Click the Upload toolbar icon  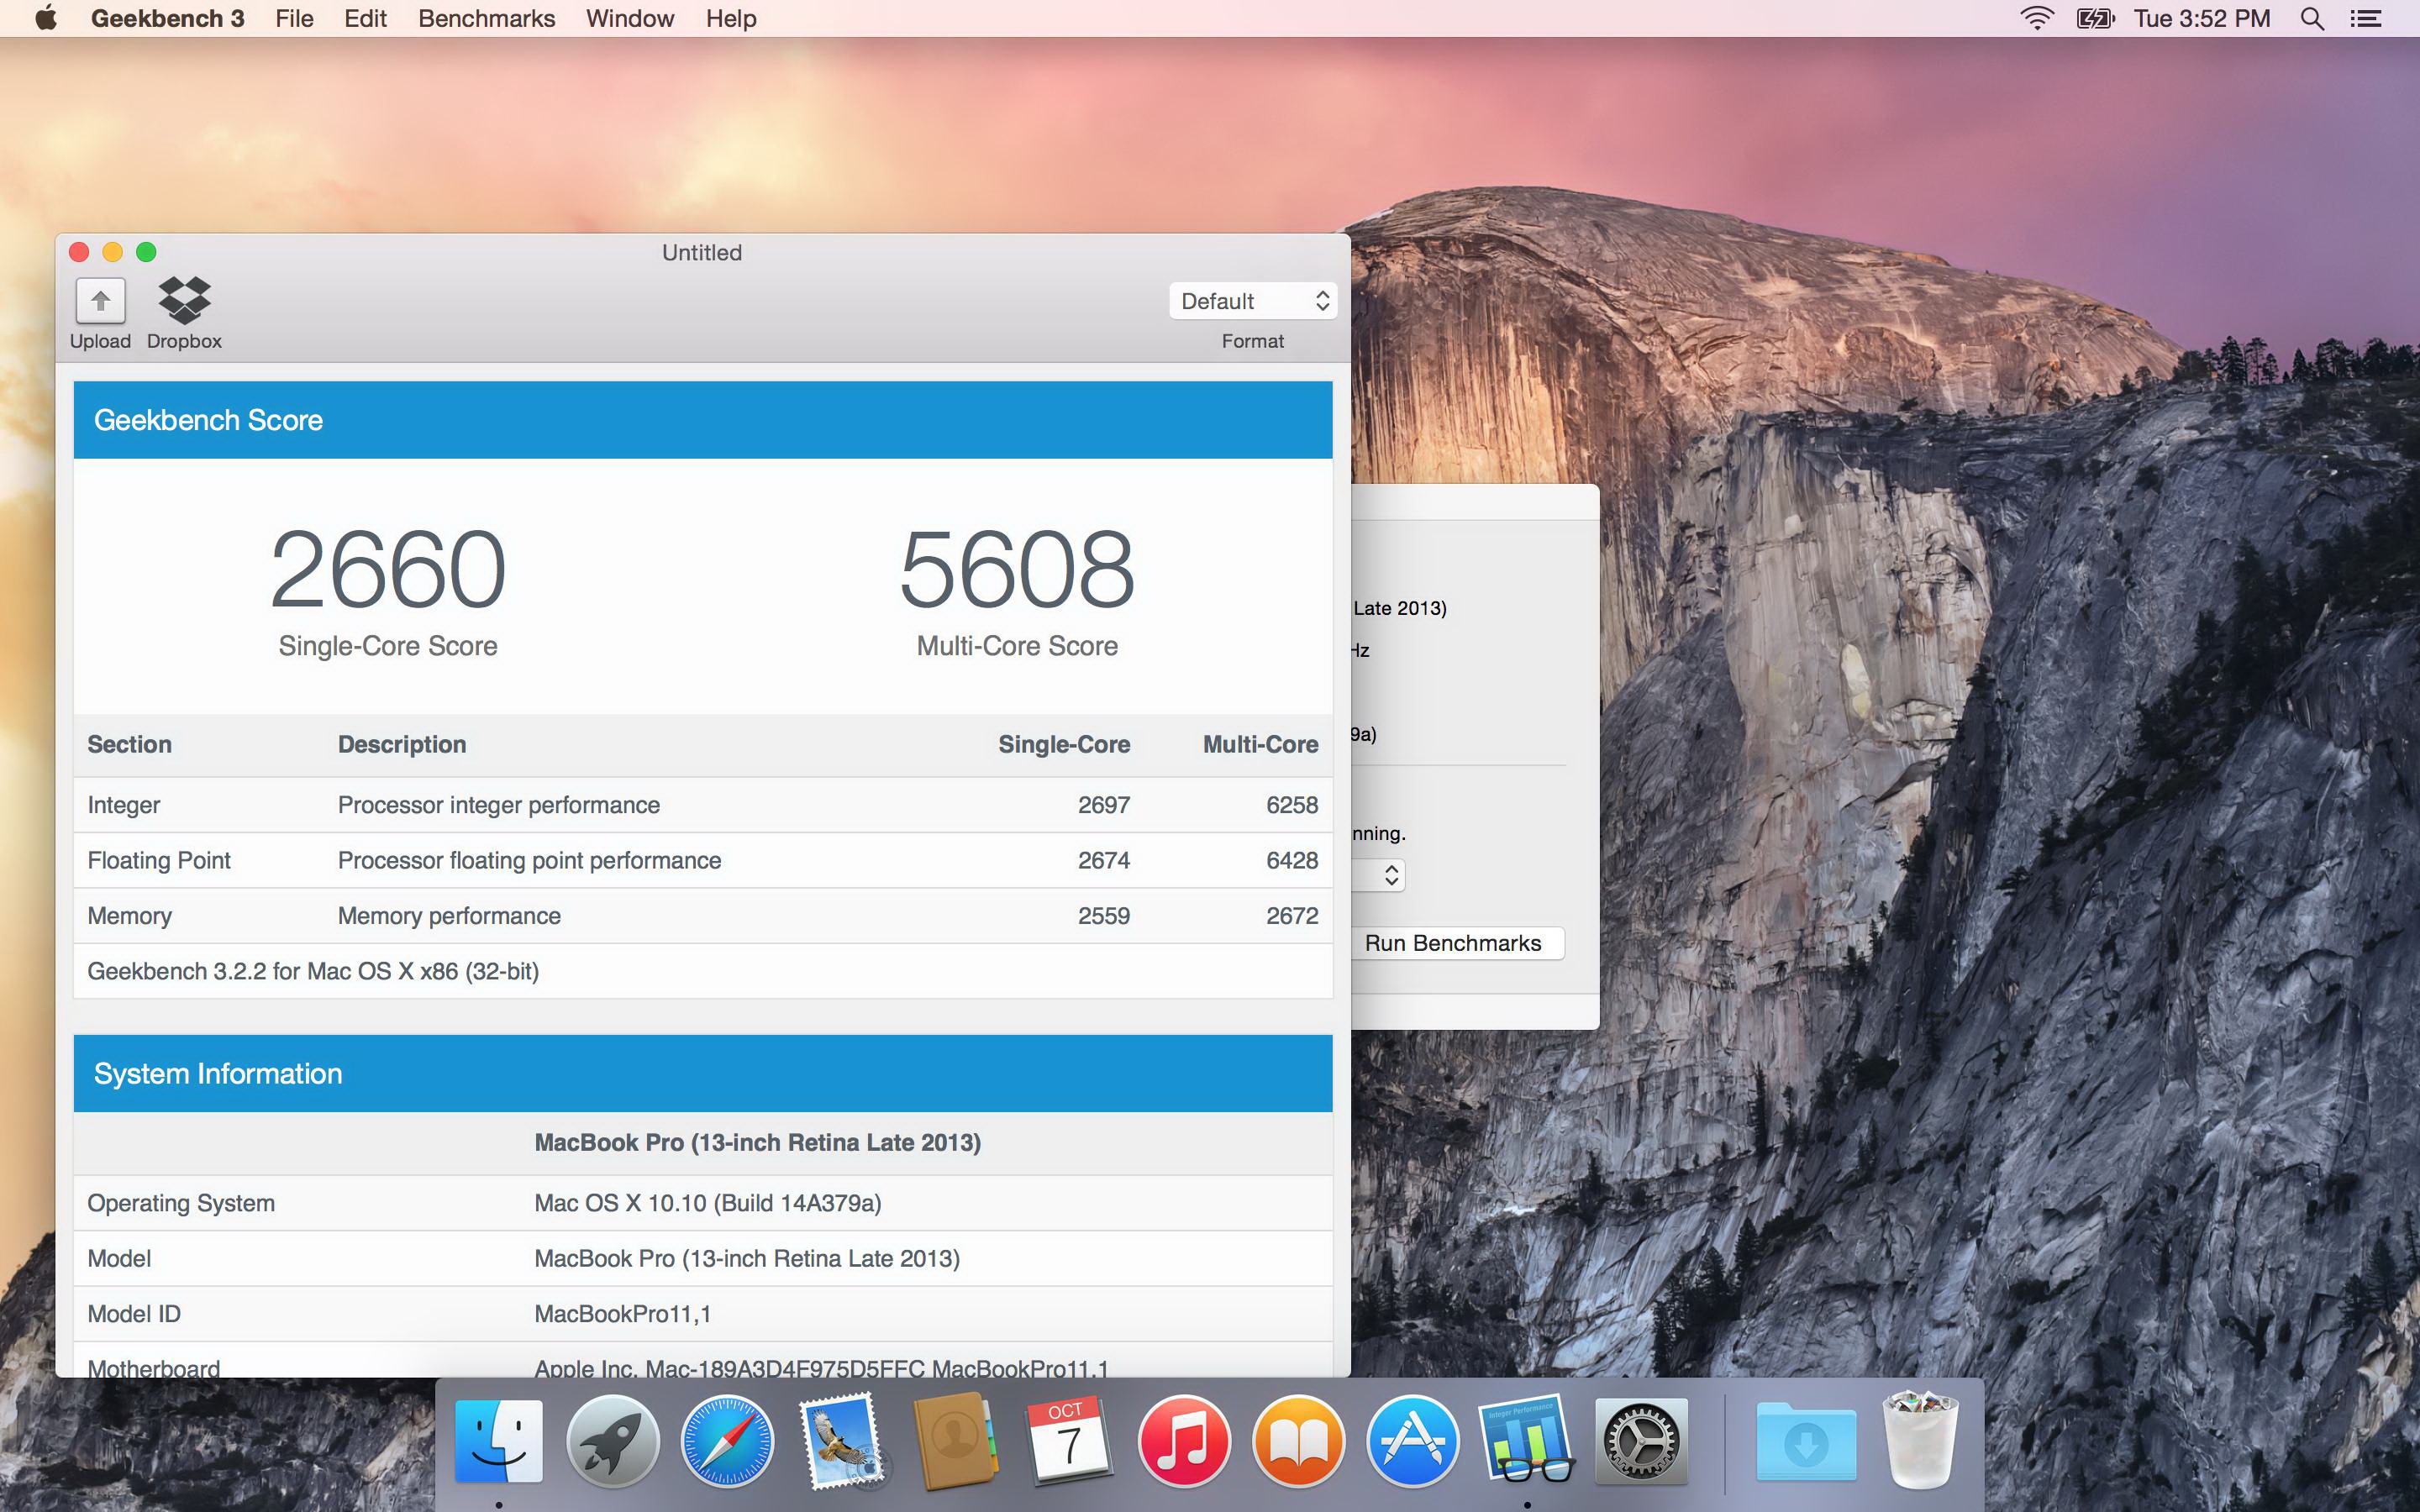tap(100, 301)
